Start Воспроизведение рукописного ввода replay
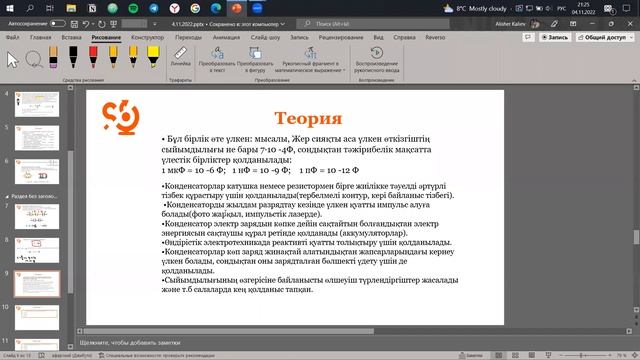This screenshot has width=640, height=360. coord(377,60)
